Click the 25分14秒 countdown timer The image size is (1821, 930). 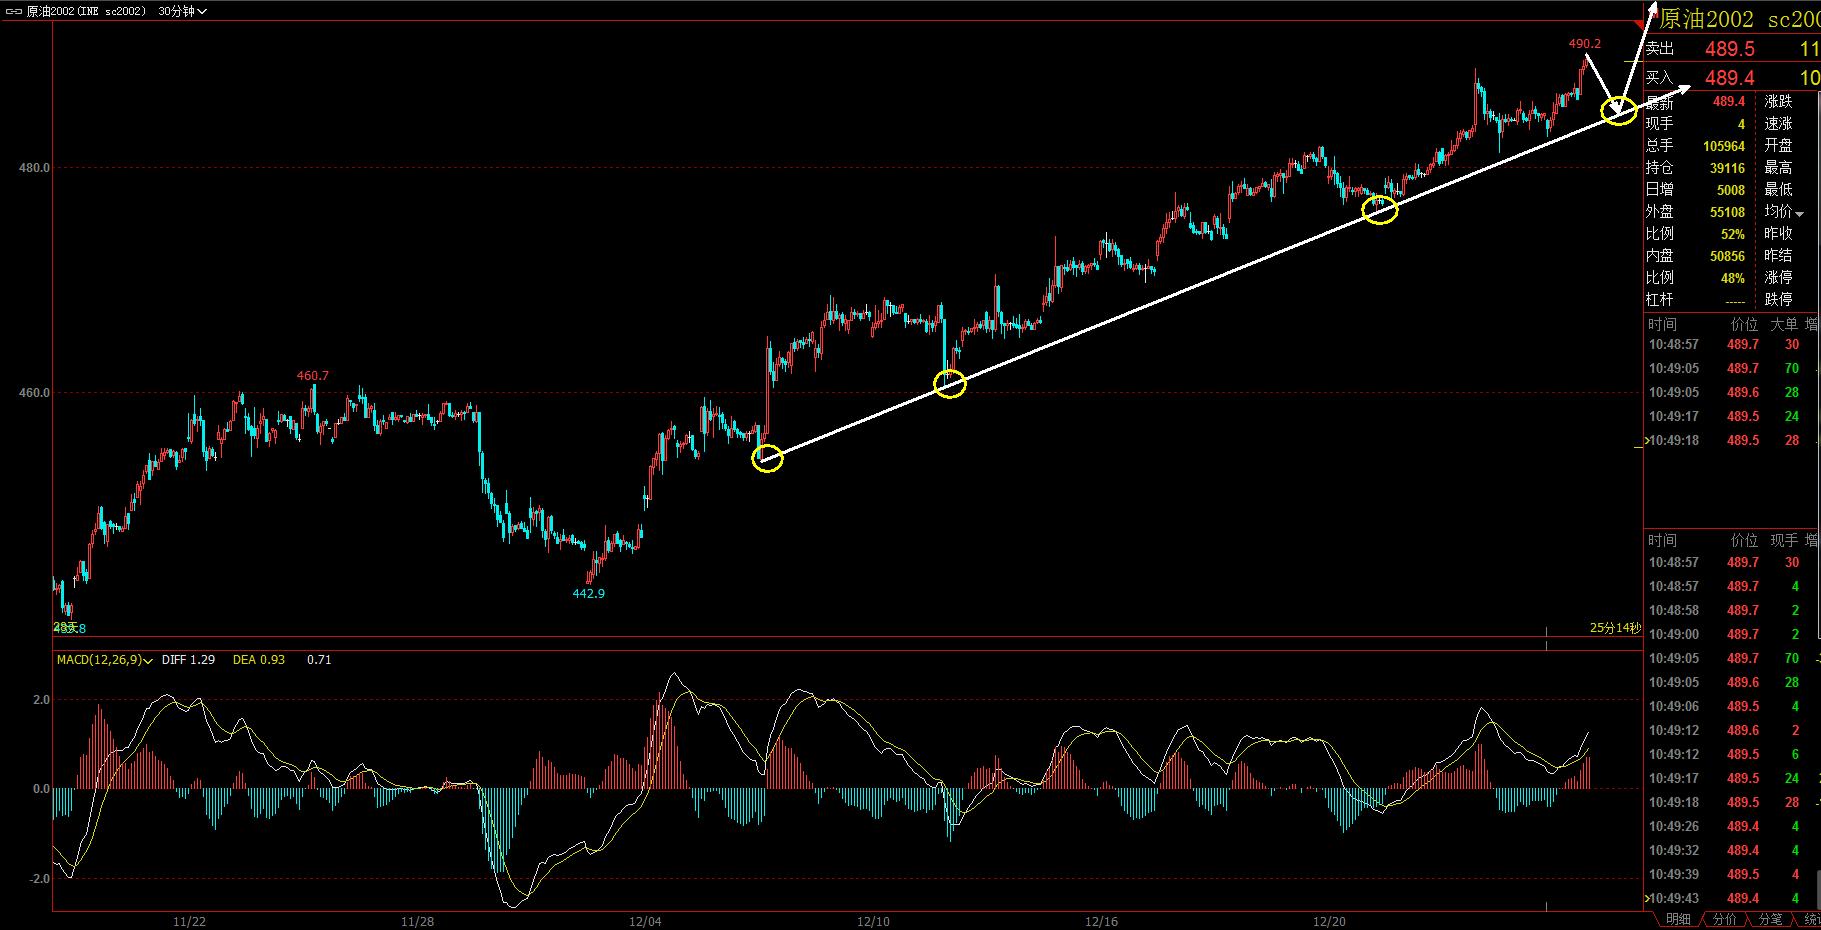[x=1615, y=628]
